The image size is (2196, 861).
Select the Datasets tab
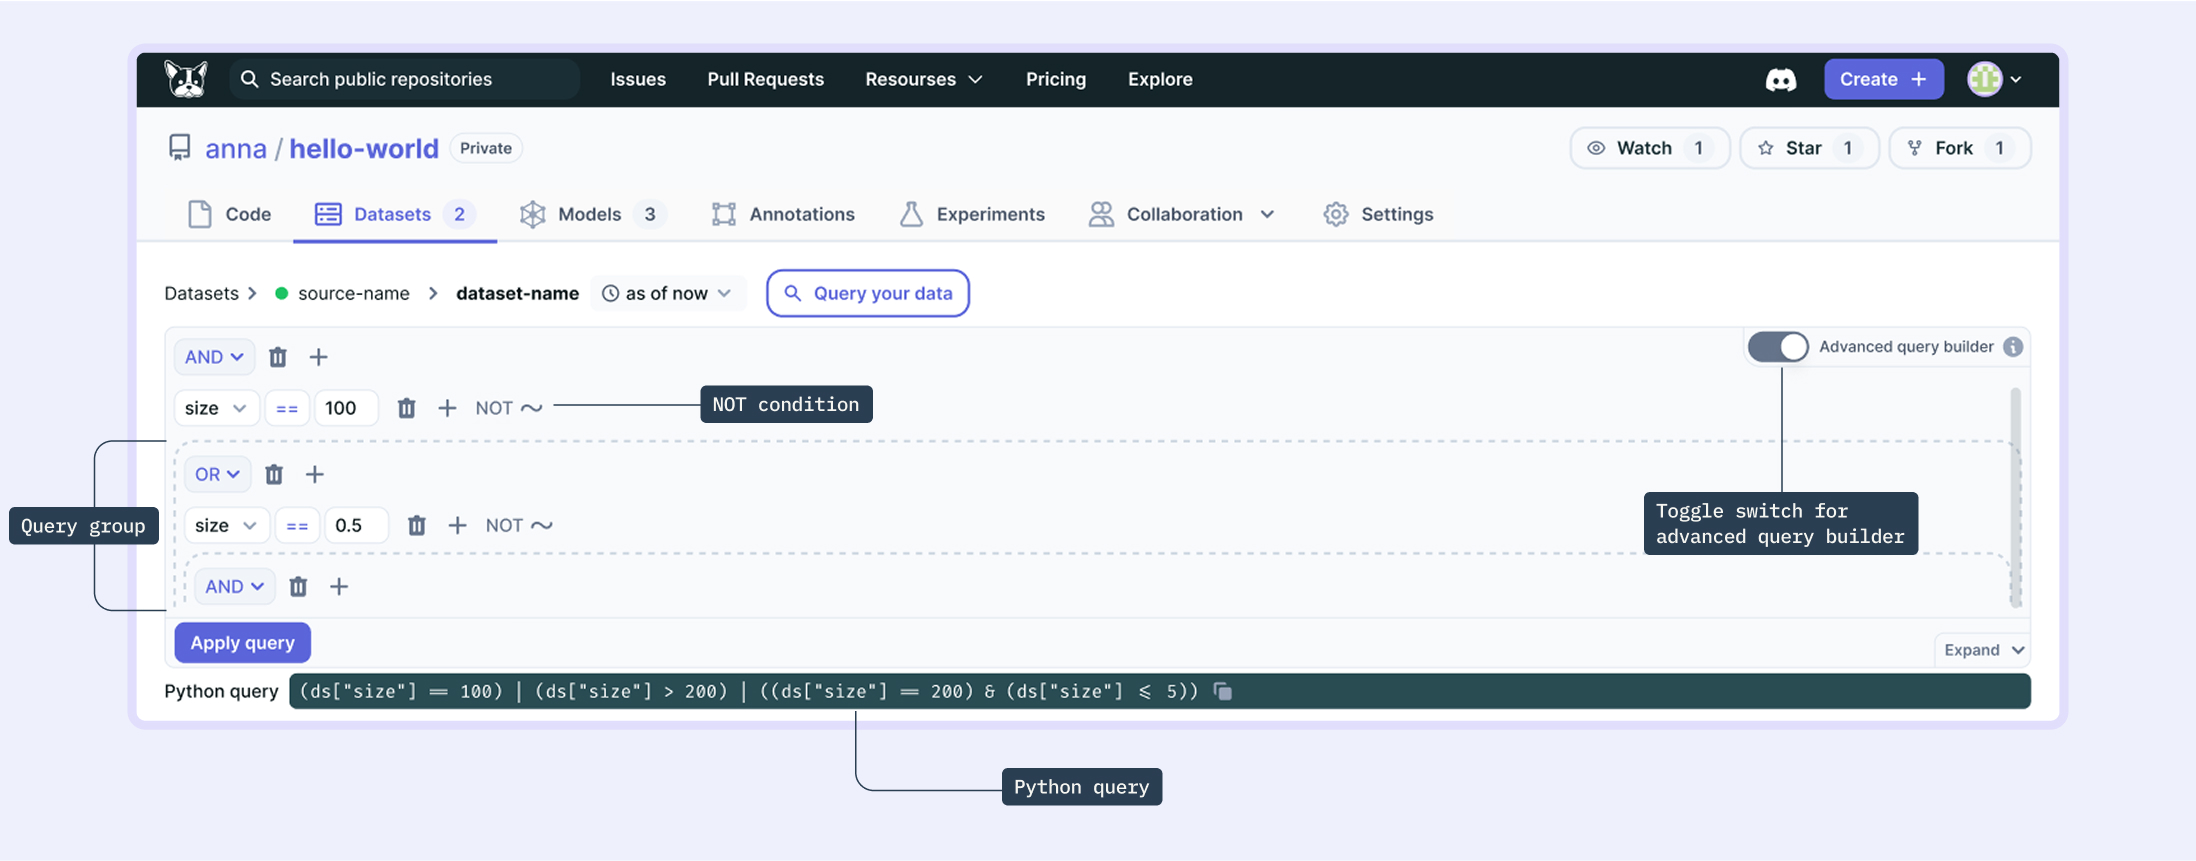394,214
